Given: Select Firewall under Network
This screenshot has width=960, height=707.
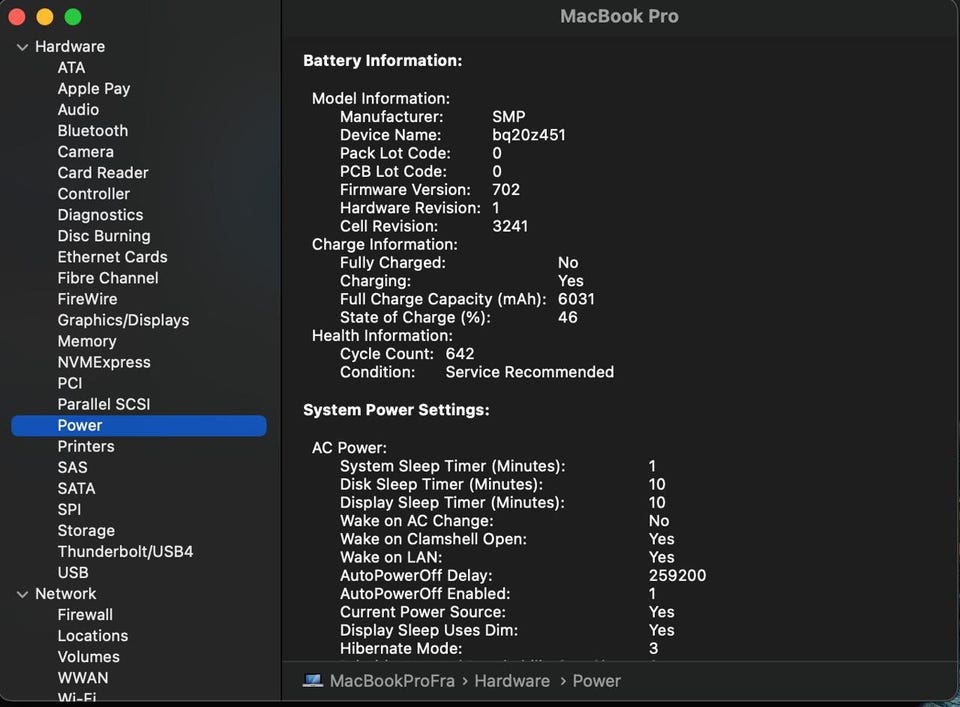Looking at the screenshot, I should [x=85, y=615].
